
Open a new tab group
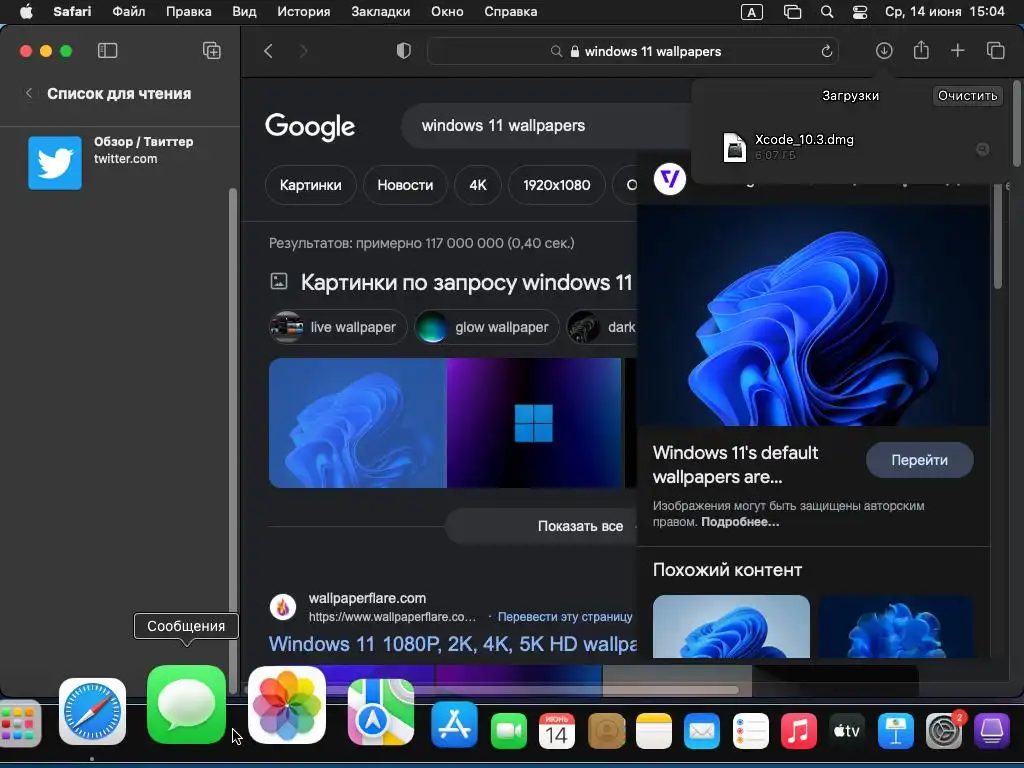[x=212, y=51]
